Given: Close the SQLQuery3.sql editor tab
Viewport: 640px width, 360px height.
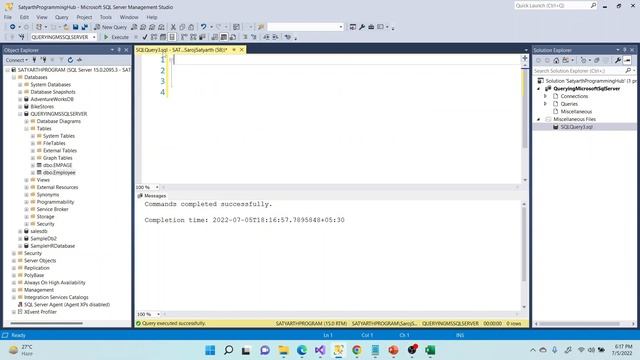Looking at the screenshot, I should point(242,50).
